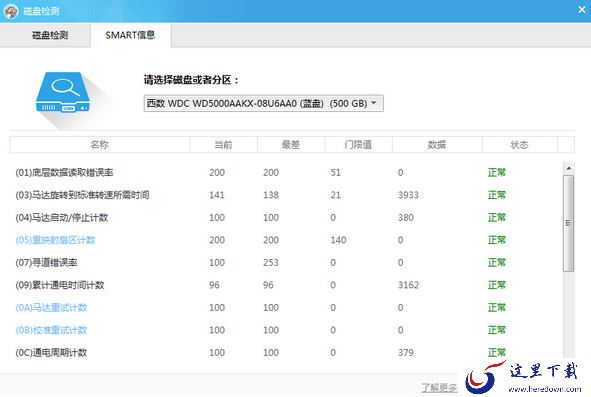Click the 请选择磁盘或者分区 label
Screen dimensions: 591x397
pos(191,80)
